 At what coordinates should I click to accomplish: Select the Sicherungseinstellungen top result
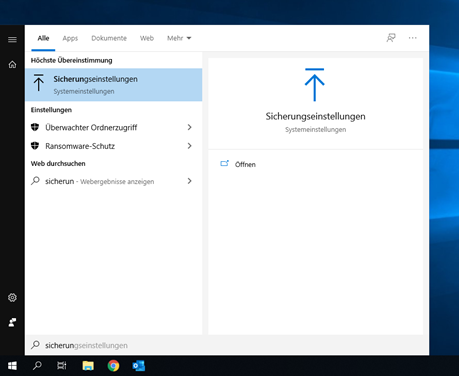[x=114, y=85]
